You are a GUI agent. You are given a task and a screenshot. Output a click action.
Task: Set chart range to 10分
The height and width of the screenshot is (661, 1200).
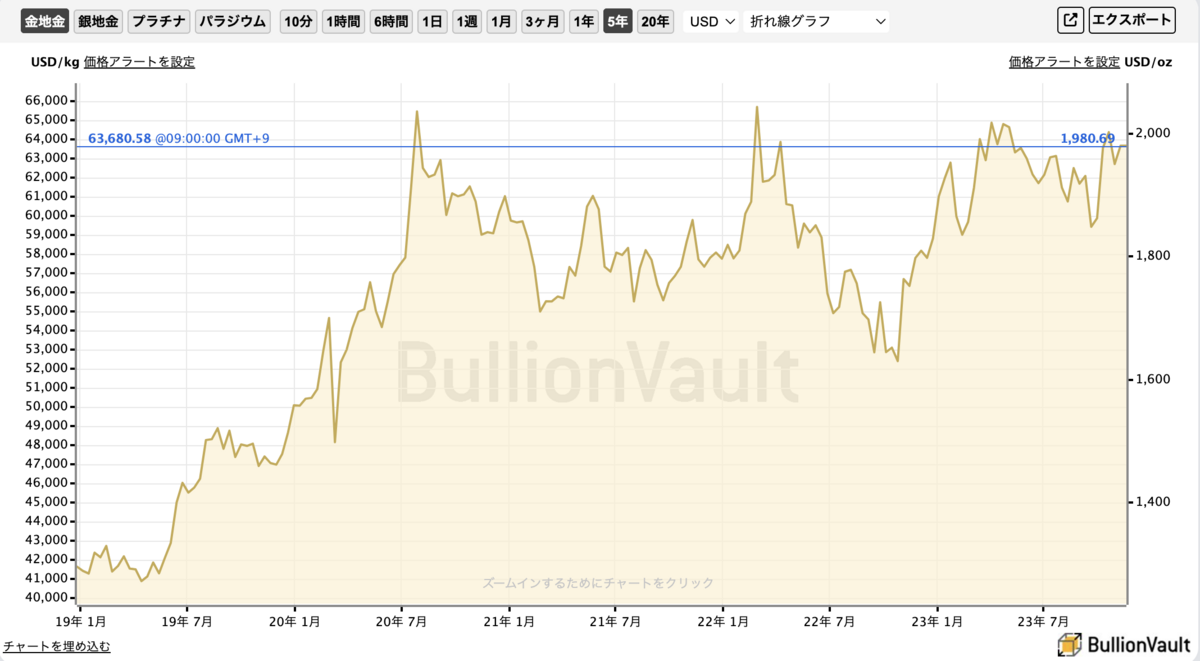(298, 21)
